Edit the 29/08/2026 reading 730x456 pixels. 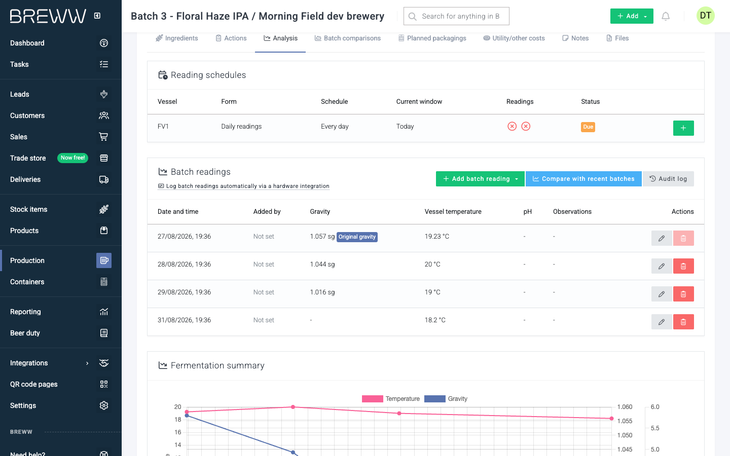click(x=661, y=294)
